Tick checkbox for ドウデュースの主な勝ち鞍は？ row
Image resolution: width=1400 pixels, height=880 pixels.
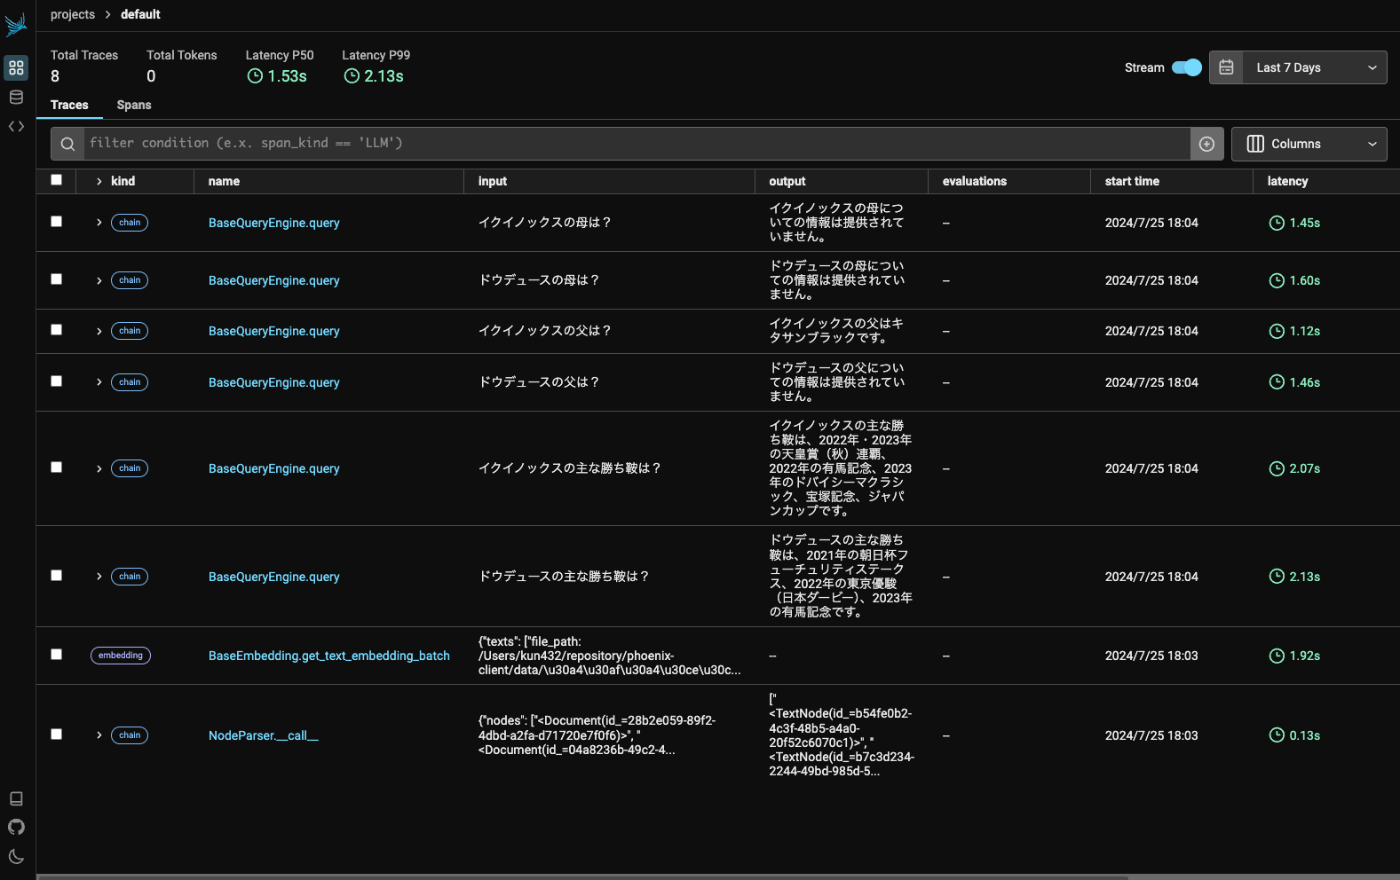(56, 575)
